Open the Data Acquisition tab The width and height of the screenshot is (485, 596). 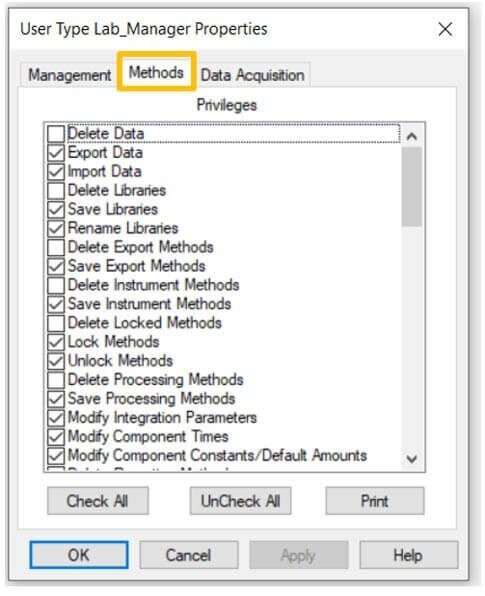click(253, 74)
